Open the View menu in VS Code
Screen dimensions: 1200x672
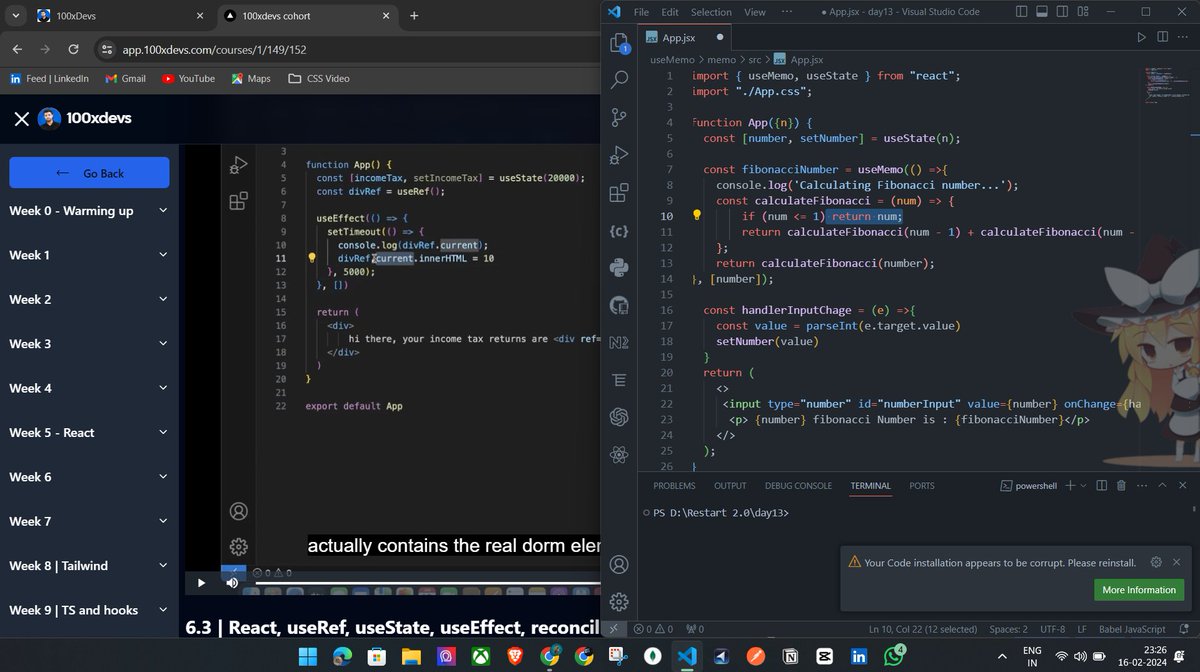755,12
